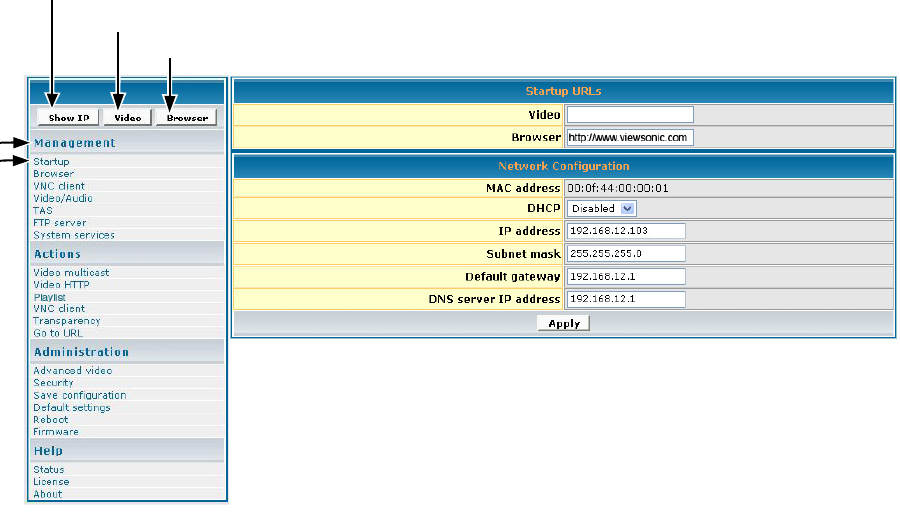Click the Default gateway text box
This screenshot has height=512, width=900.
(x=626, y=277)
